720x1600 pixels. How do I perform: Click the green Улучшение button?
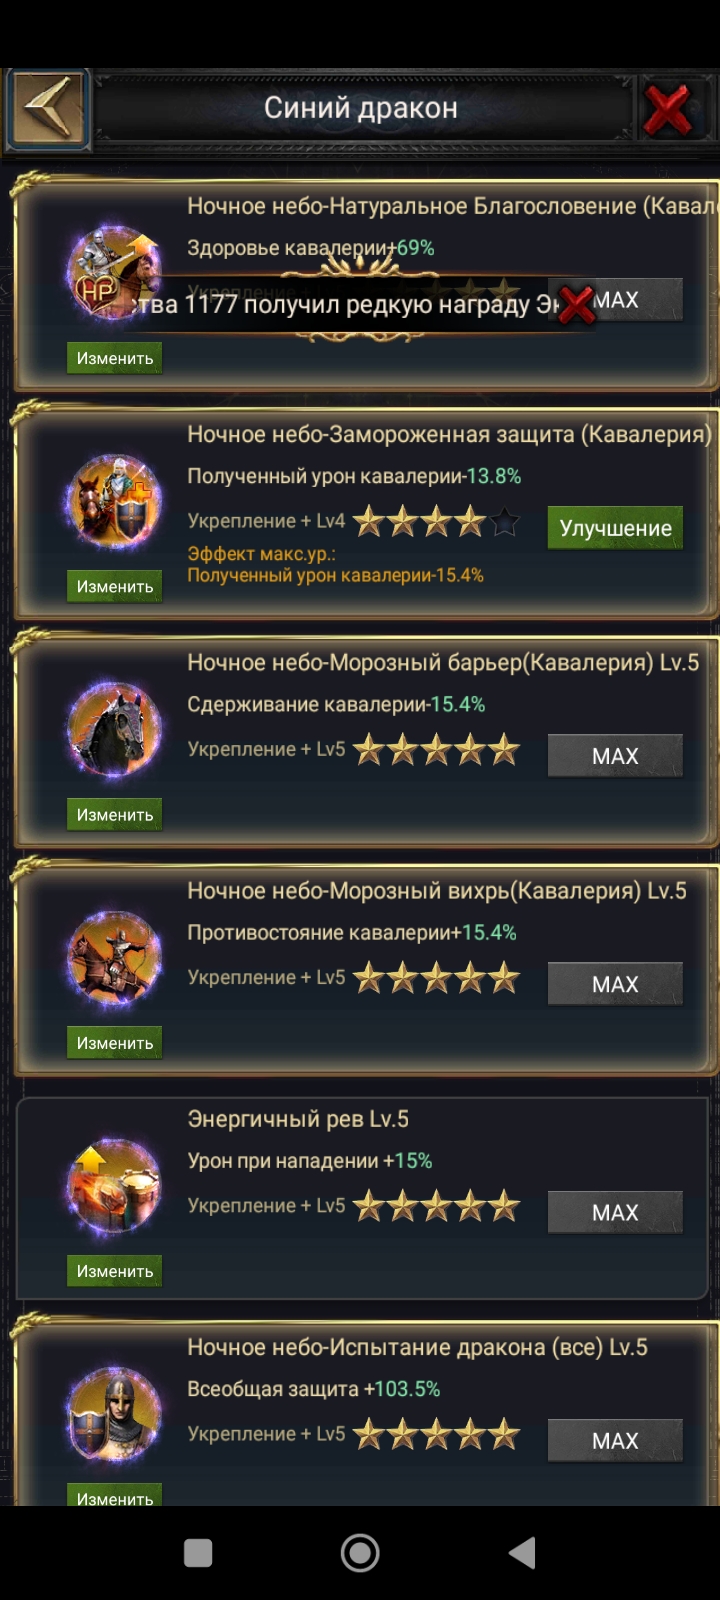tap(615, 528)
